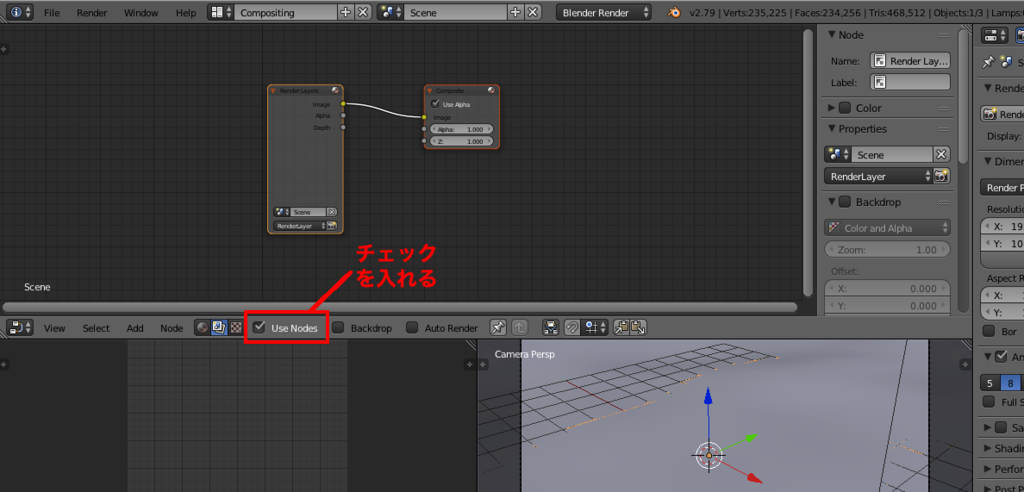Copy selected nodes to clipboard
1024x492 pixels.
(622, 327)
